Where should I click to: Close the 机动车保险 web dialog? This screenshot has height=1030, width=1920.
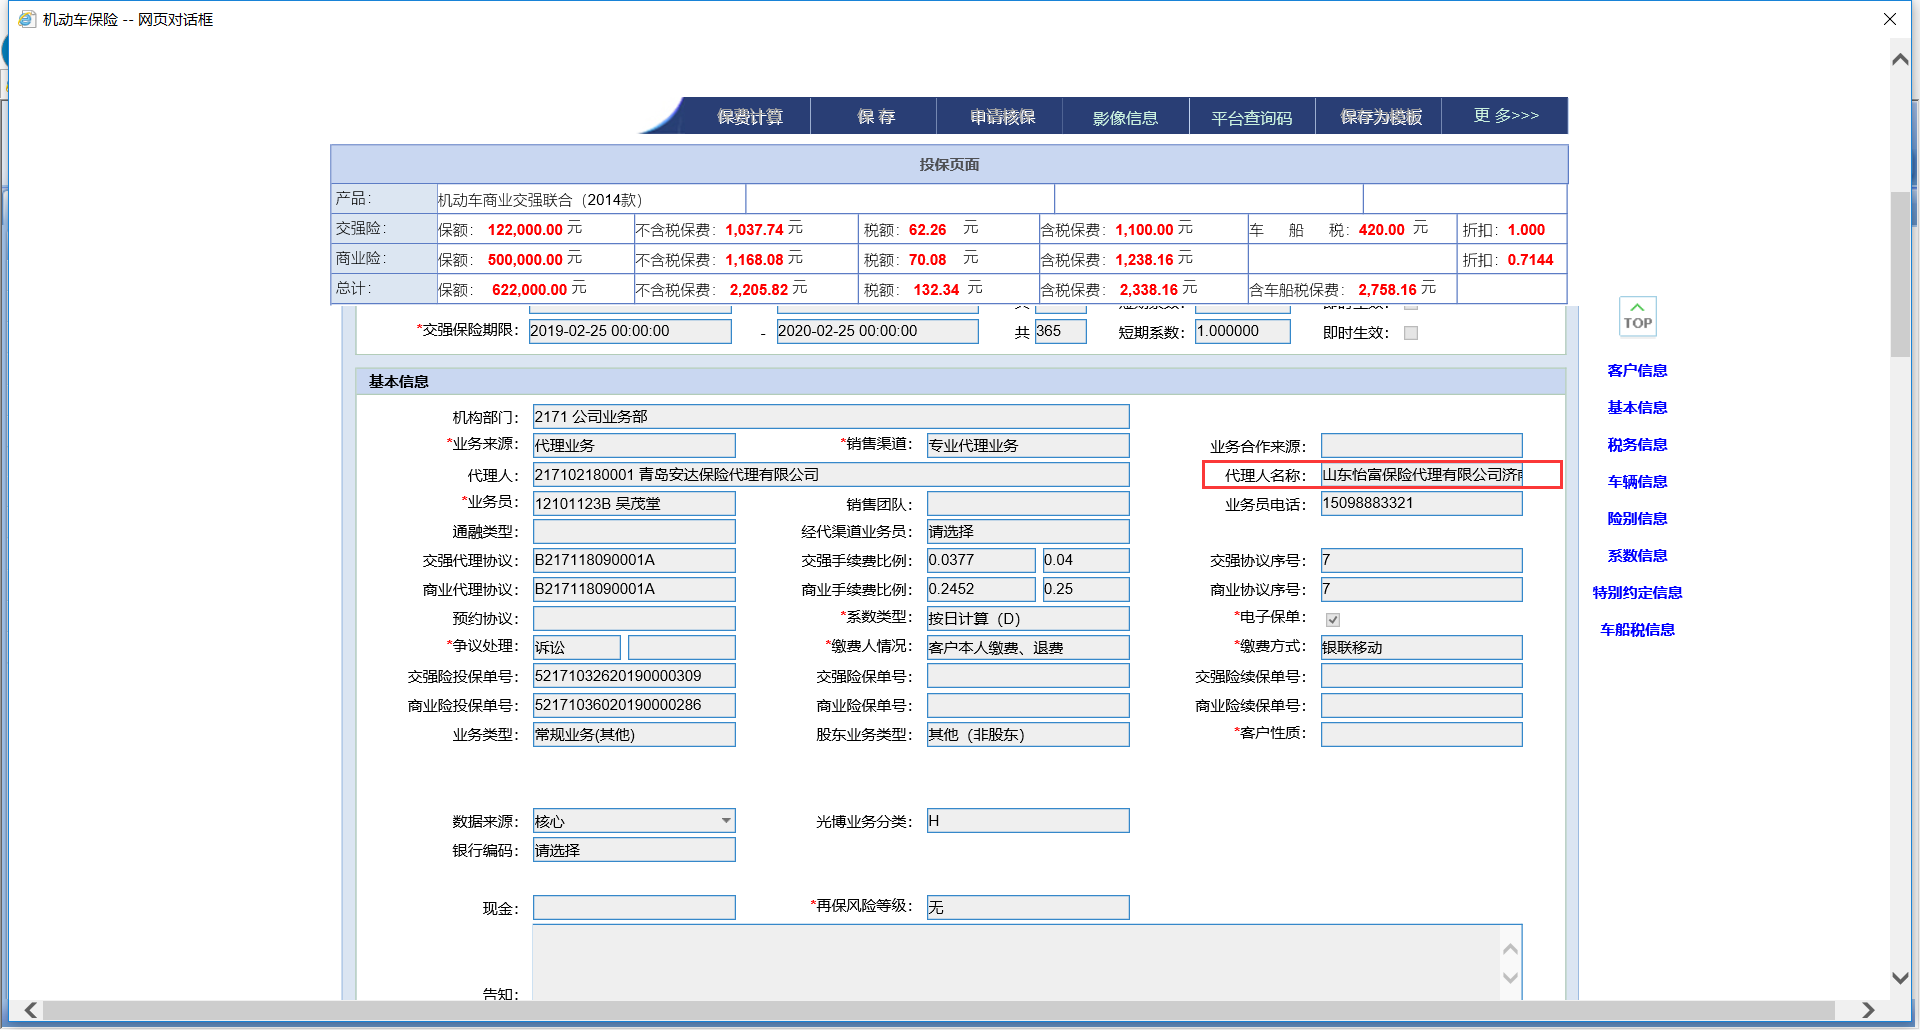(x=1889, y=19)
